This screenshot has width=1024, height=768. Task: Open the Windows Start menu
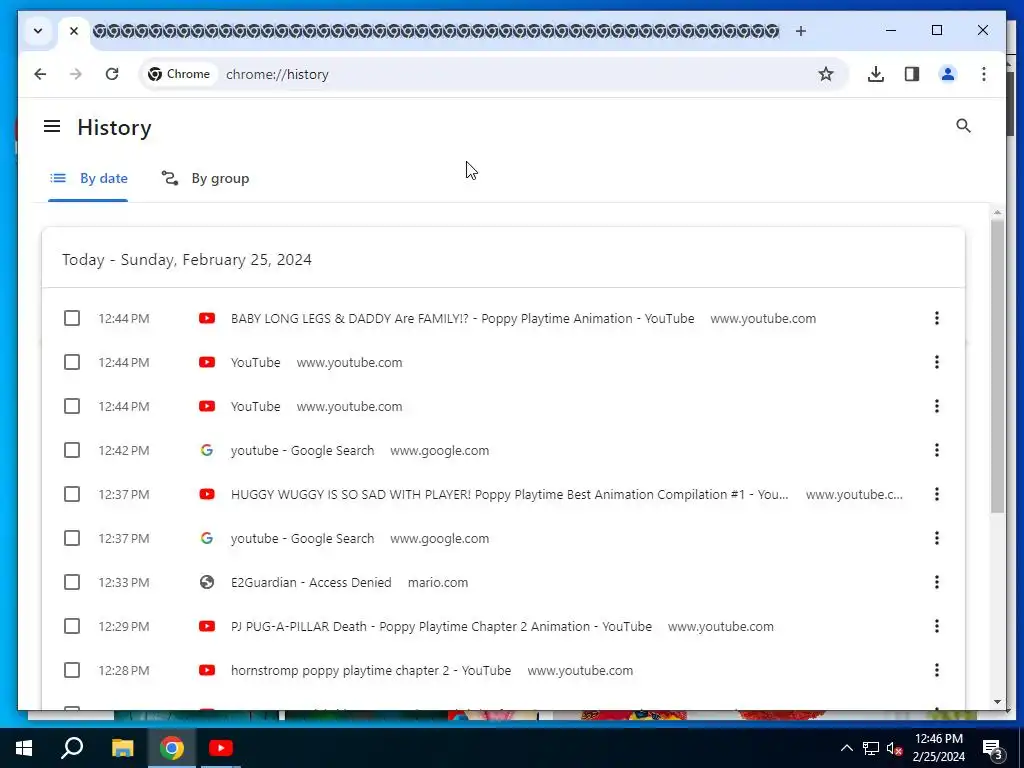coord(24,748)
